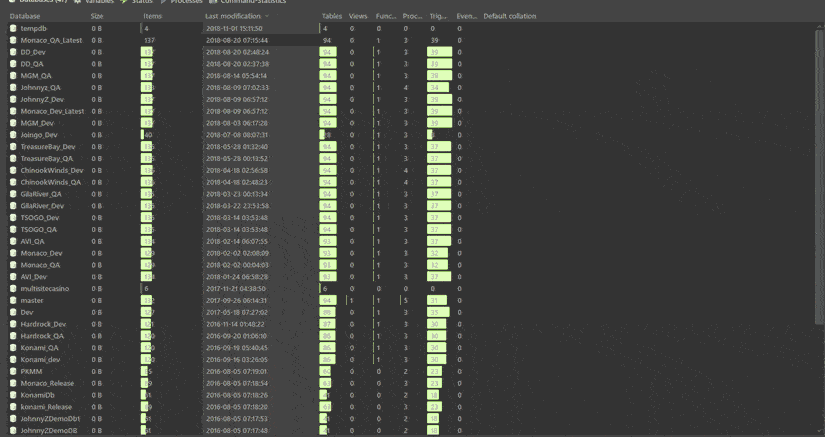Click the database icon beside JohnnyZ_Dev
825x437 pixels.
(x=13, y=99)
